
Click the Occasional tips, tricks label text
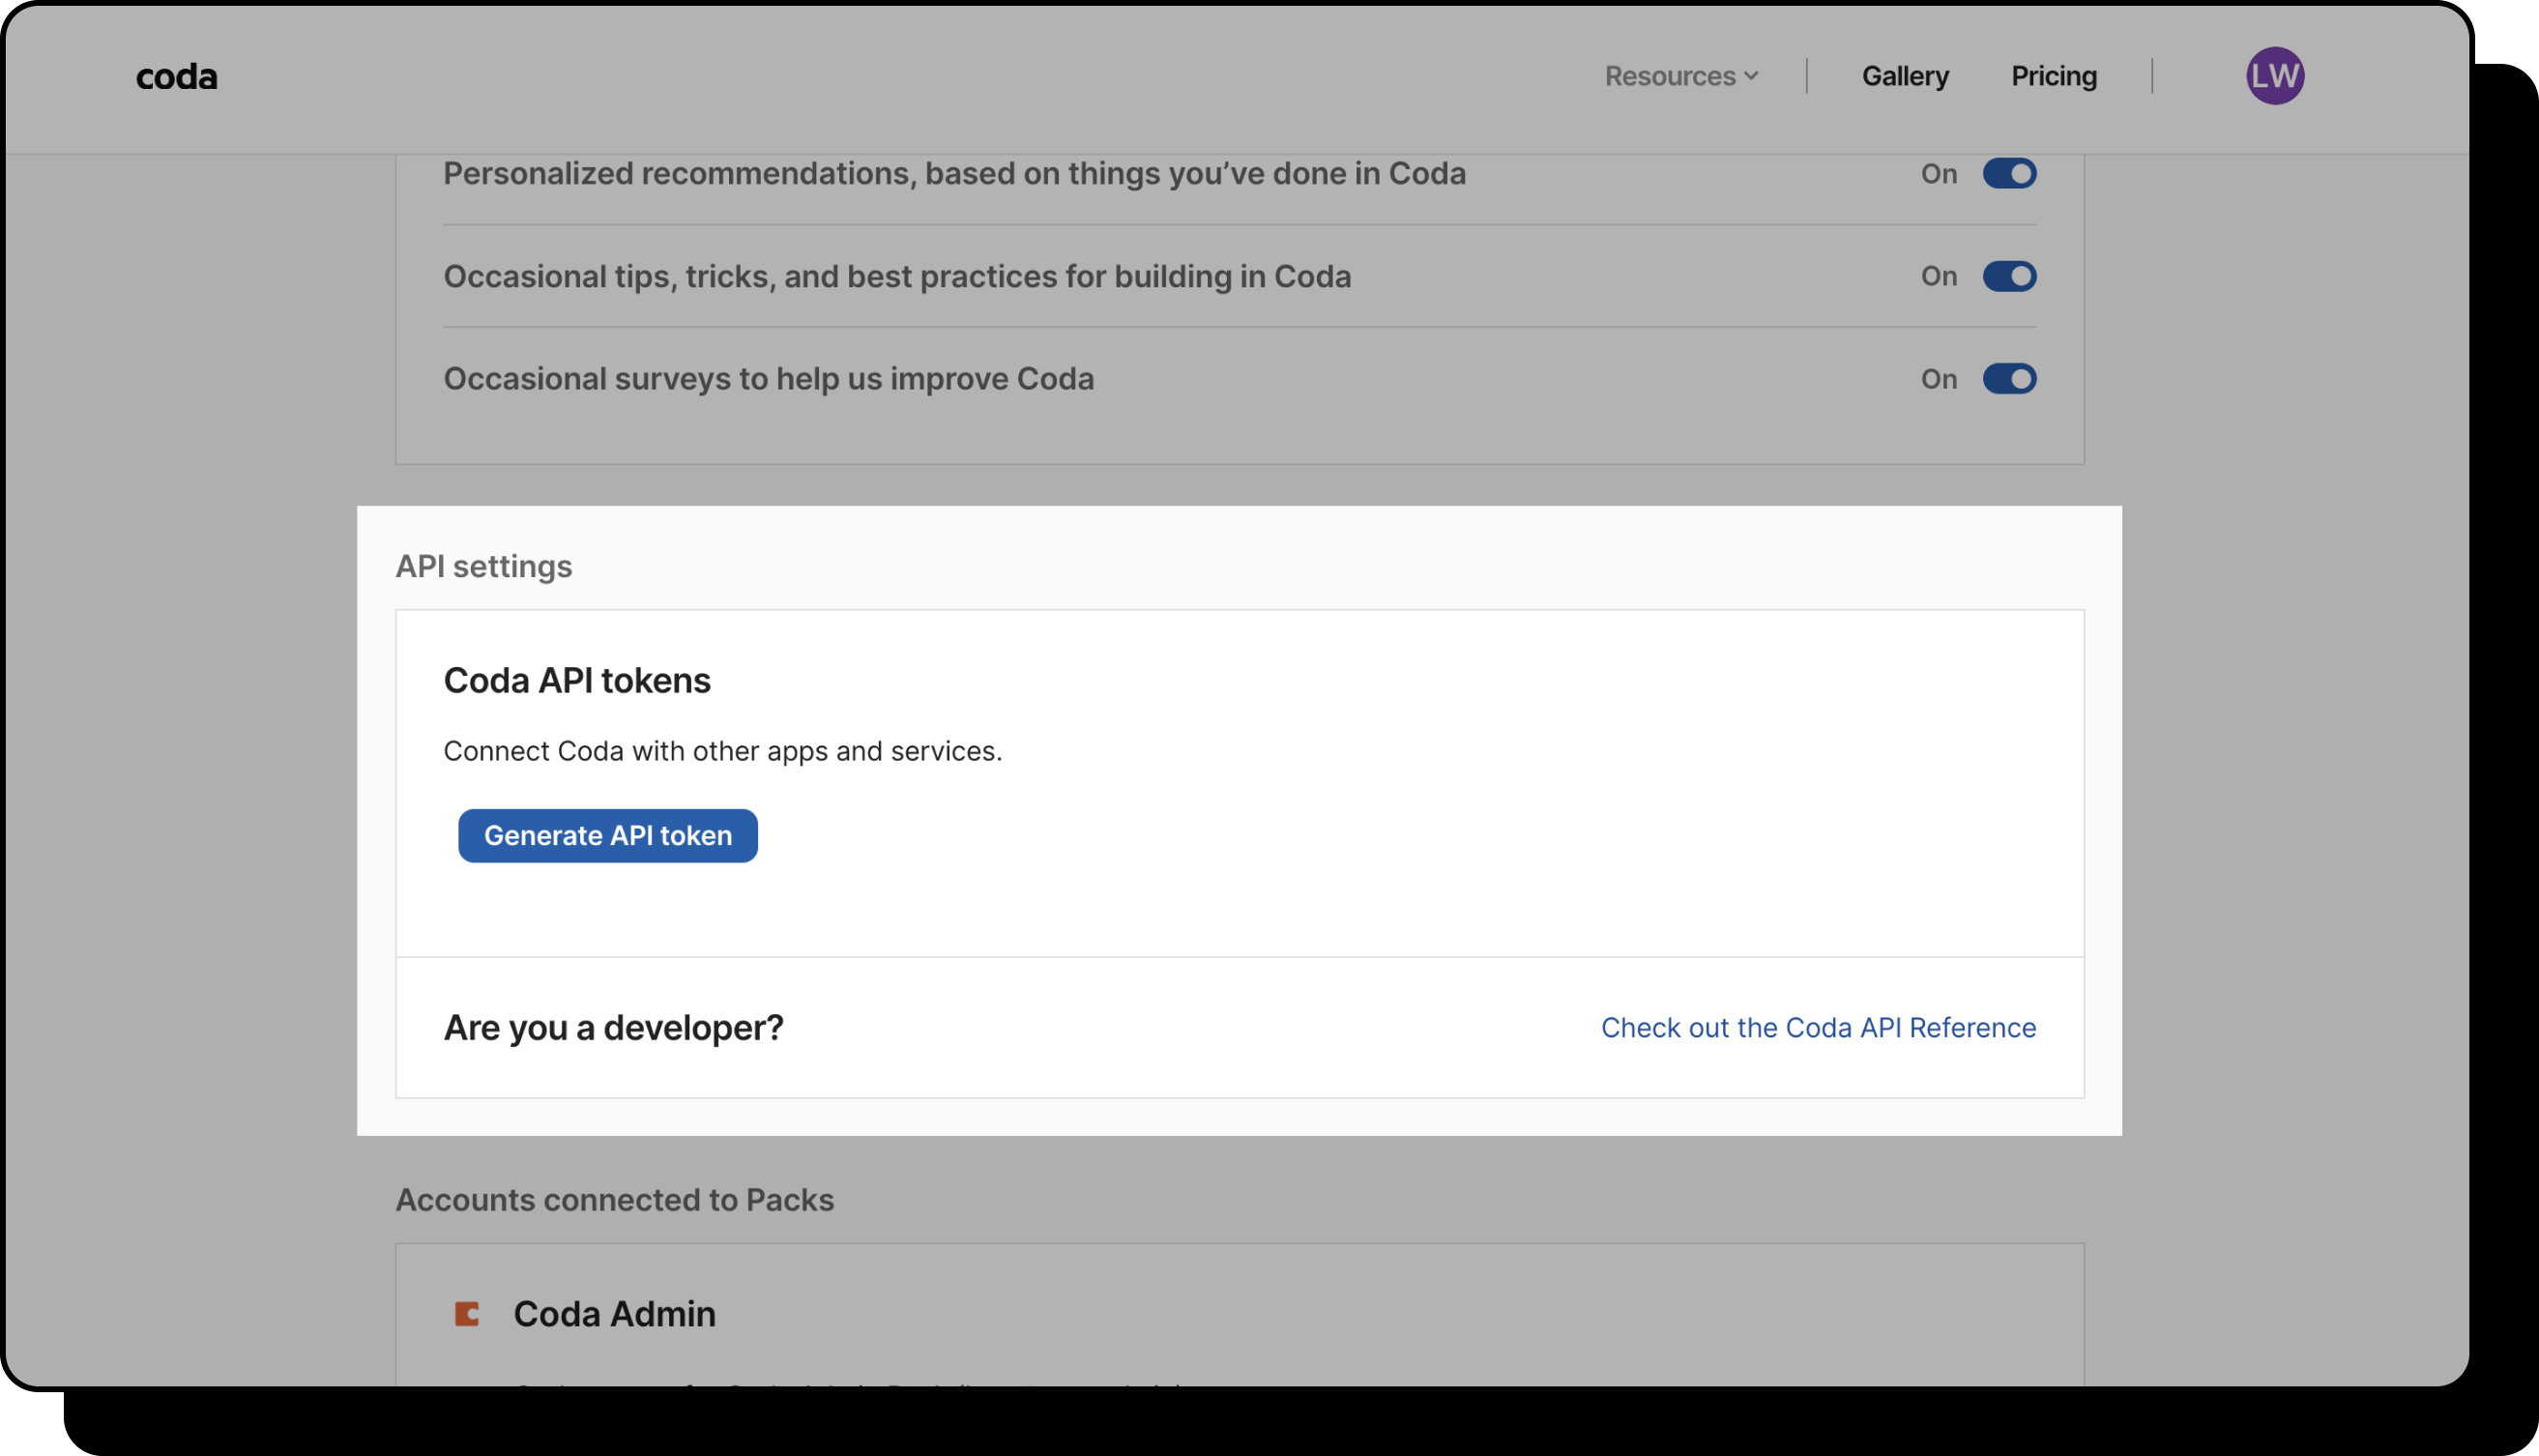coord(896,276)
